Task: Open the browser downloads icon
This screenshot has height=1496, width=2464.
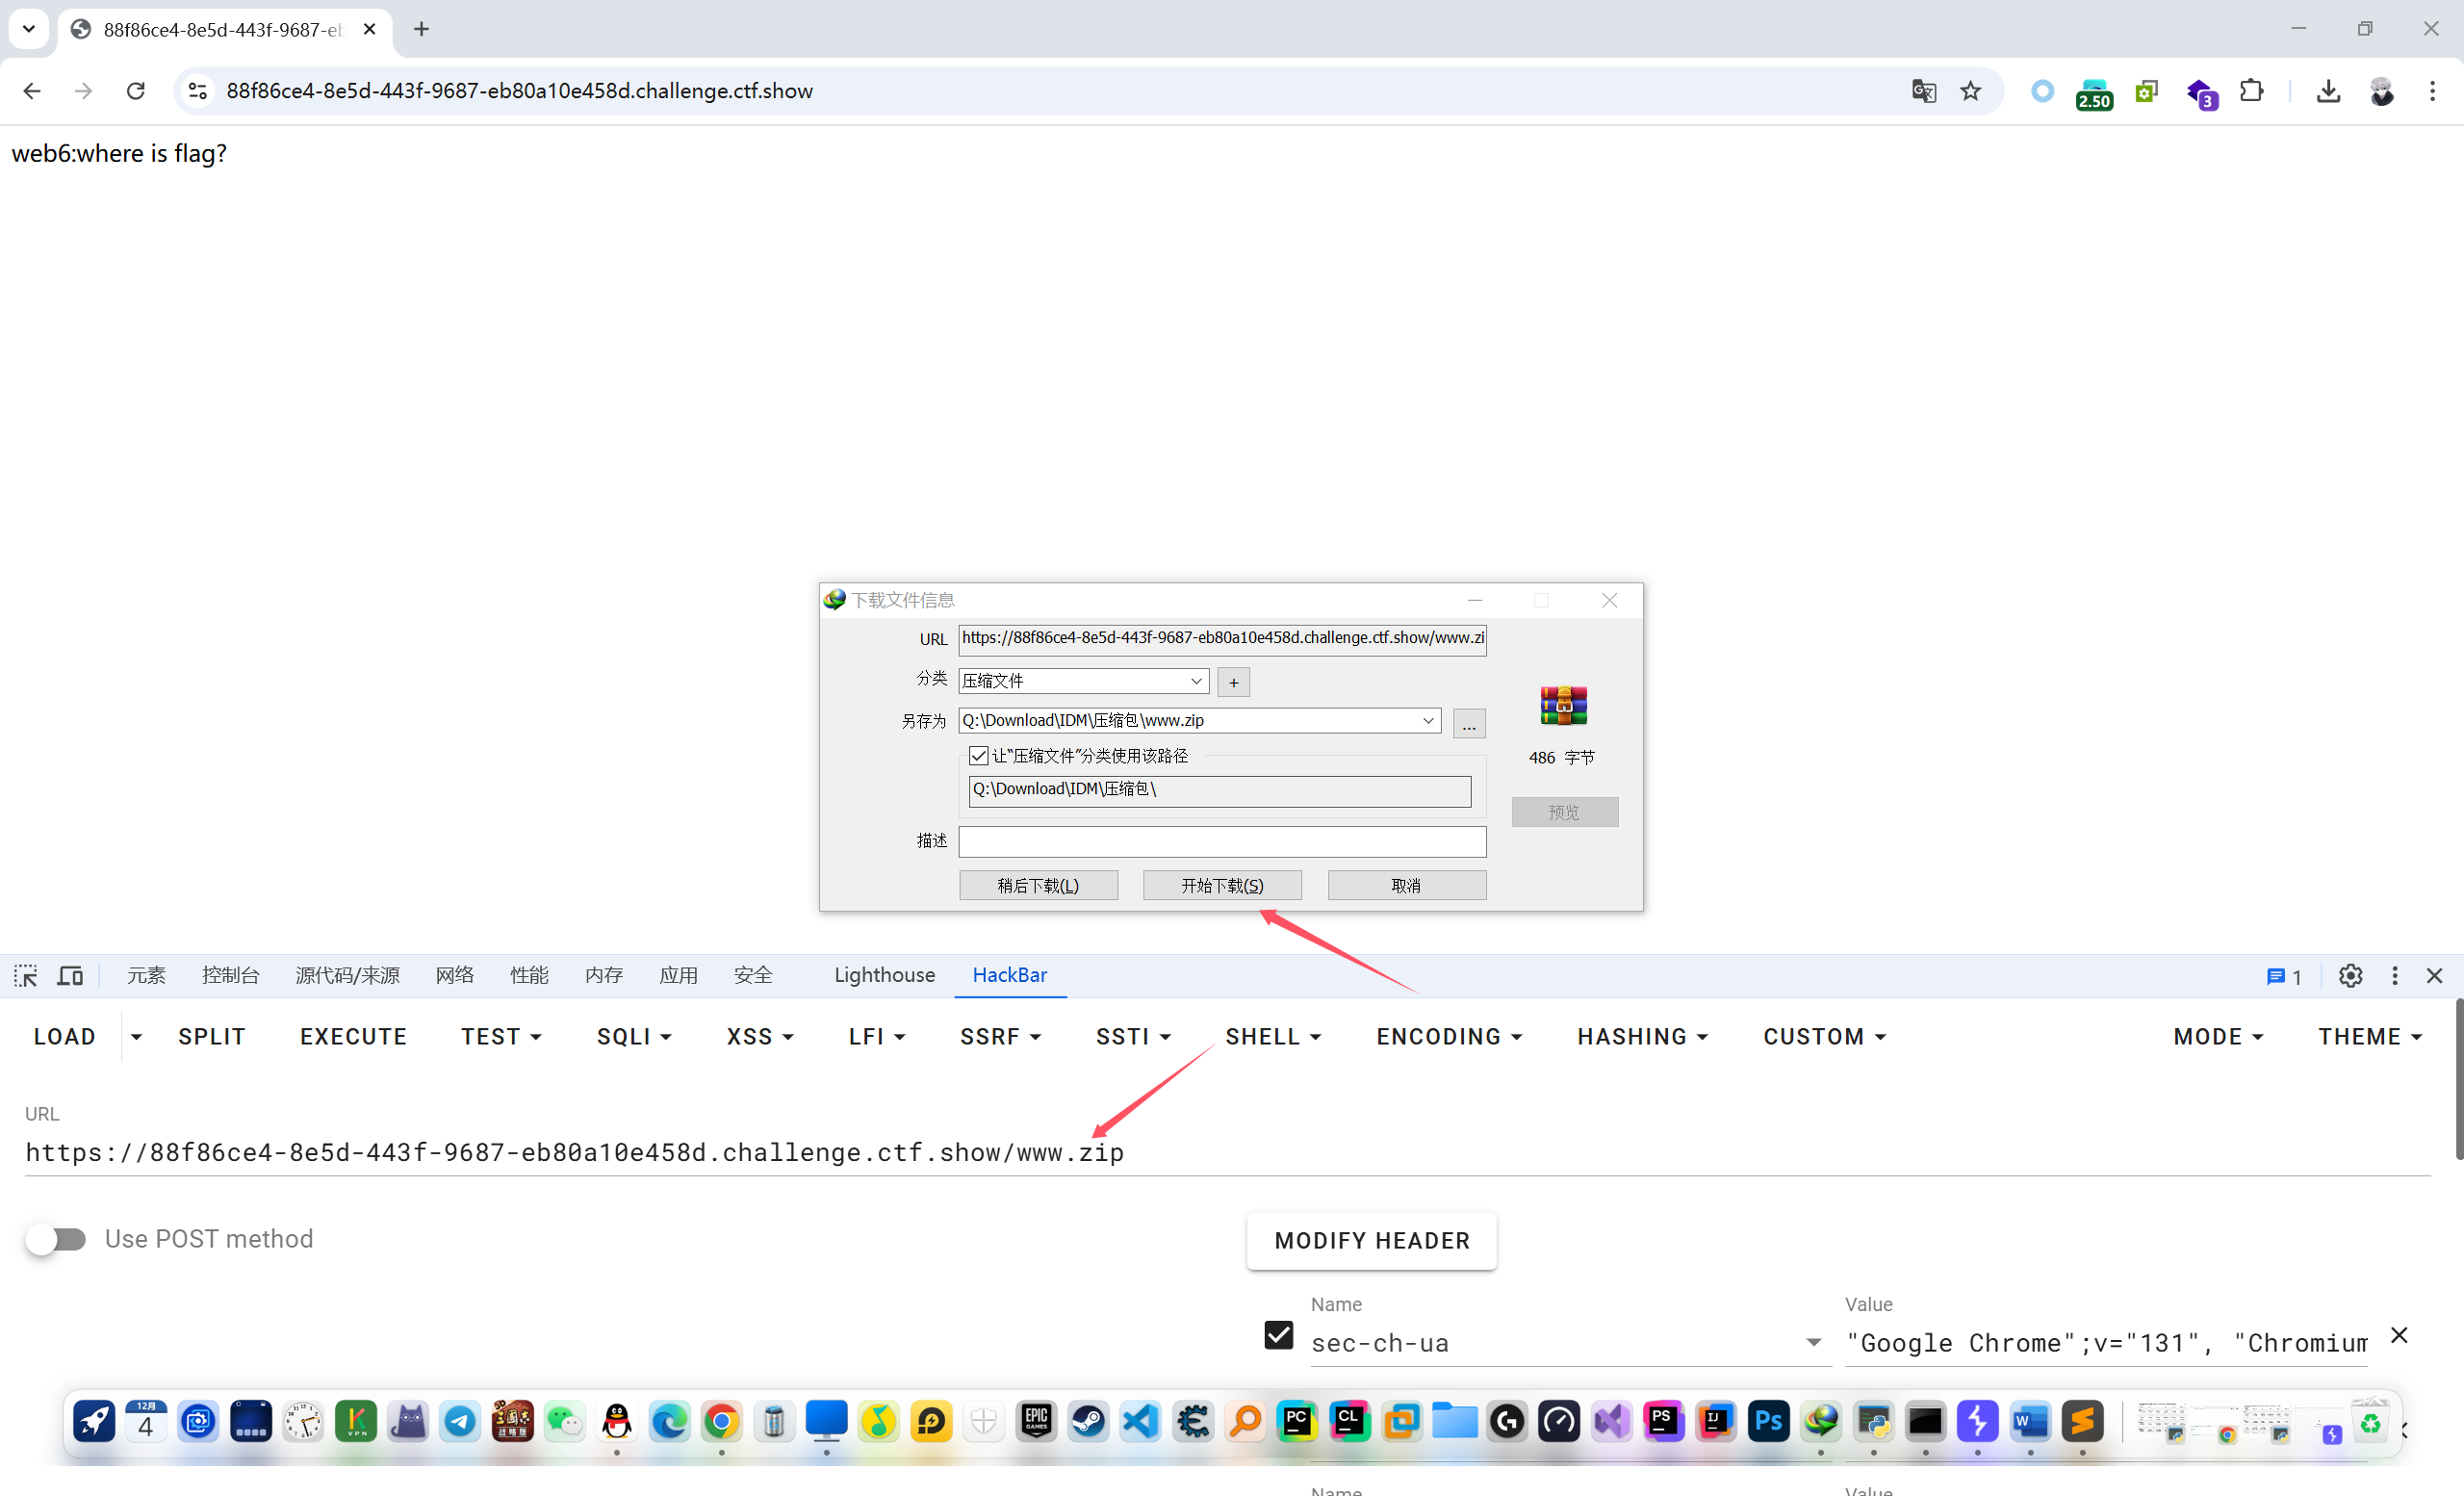Action: click(2328, 91)
